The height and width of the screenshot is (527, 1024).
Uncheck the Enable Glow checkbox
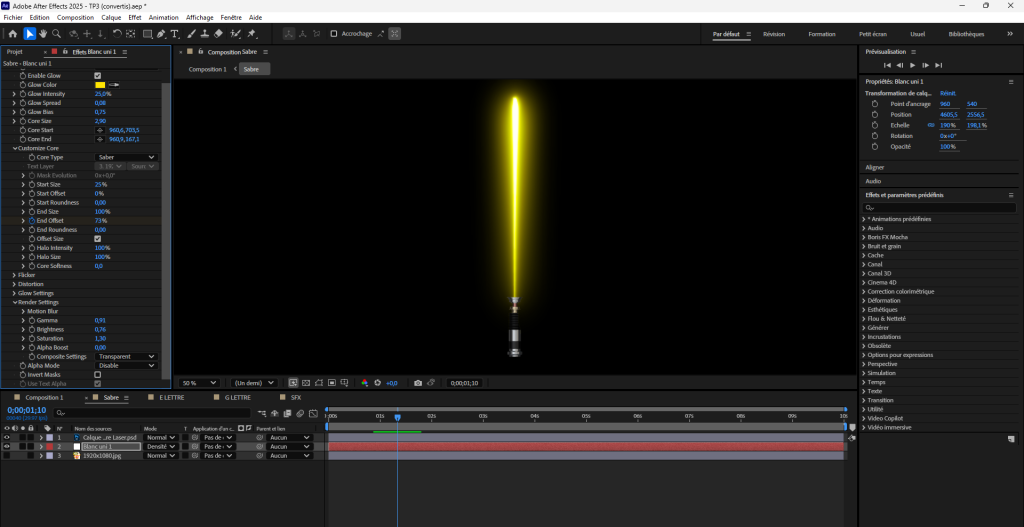(x=98, y=75)
